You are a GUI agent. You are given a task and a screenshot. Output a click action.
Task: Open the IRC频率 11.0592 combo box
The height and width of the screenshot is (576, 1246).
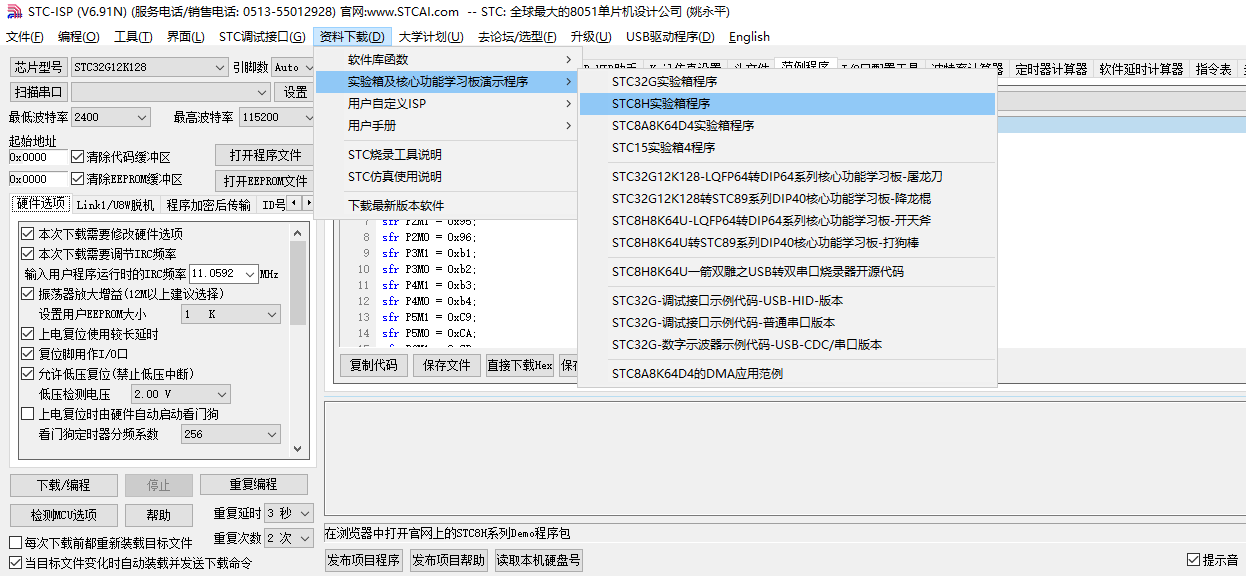point(223,274)
